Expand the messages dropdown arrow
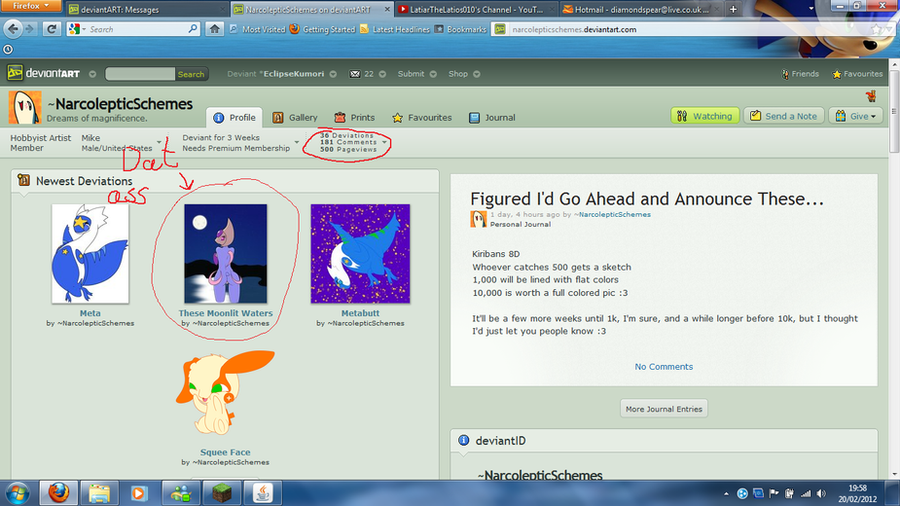This screenshot has height=506, width=900. 382,74
